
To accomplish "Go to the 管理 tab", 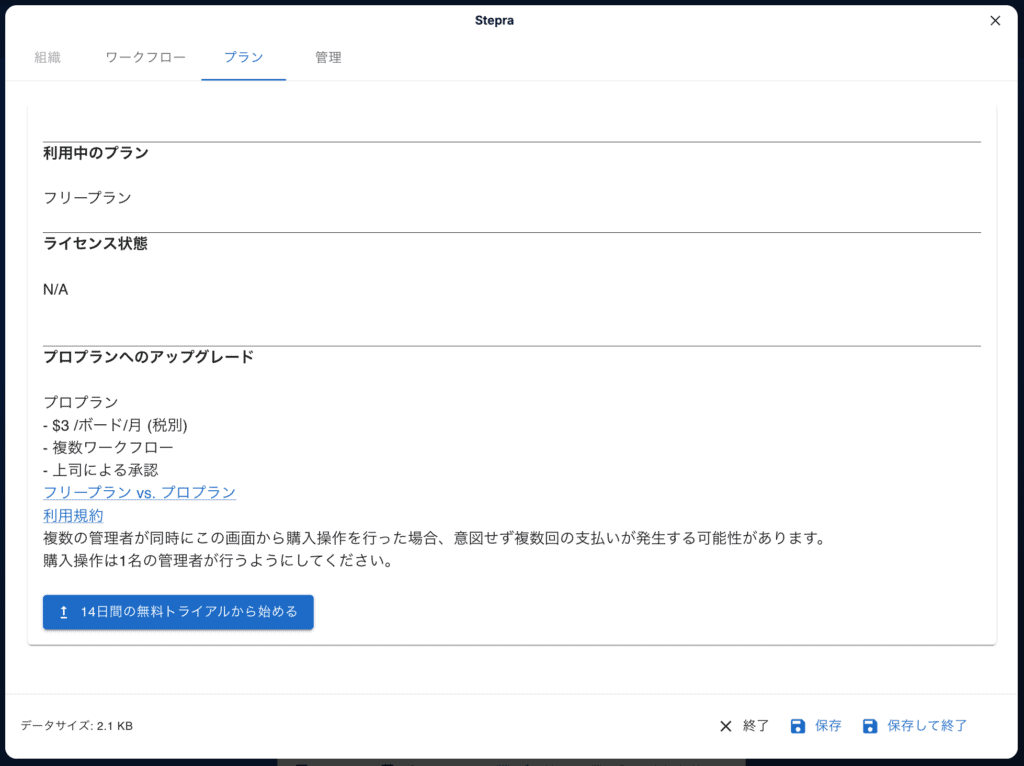I will tap(328, 57).
